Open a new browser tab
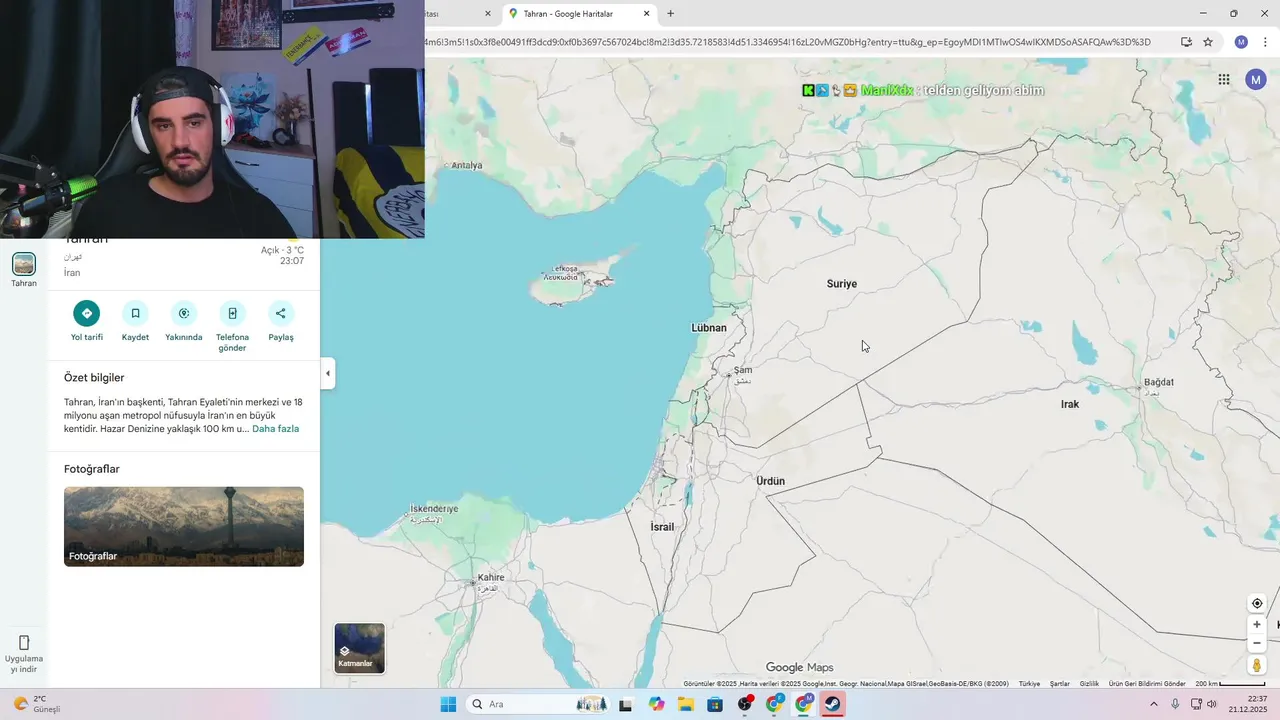The height and width of the screenshot is (720, 1280). click(670, 14)
